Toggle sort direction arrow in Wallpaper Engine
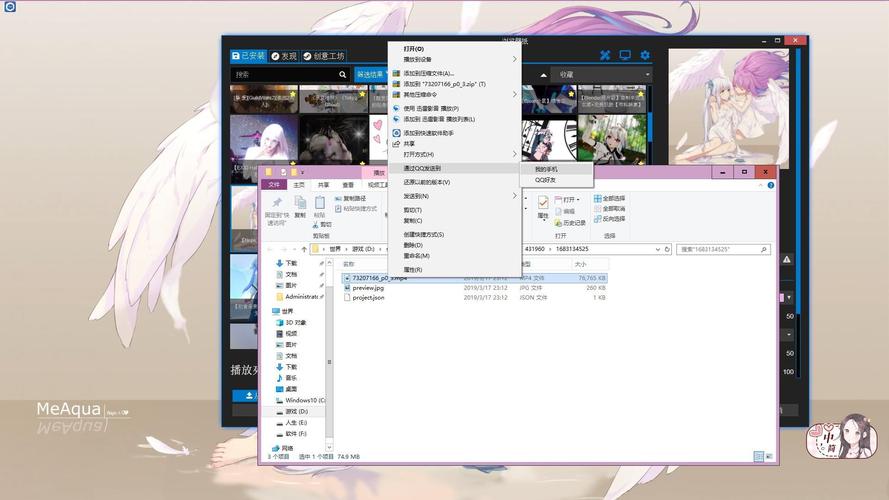 tap(543, 75)
